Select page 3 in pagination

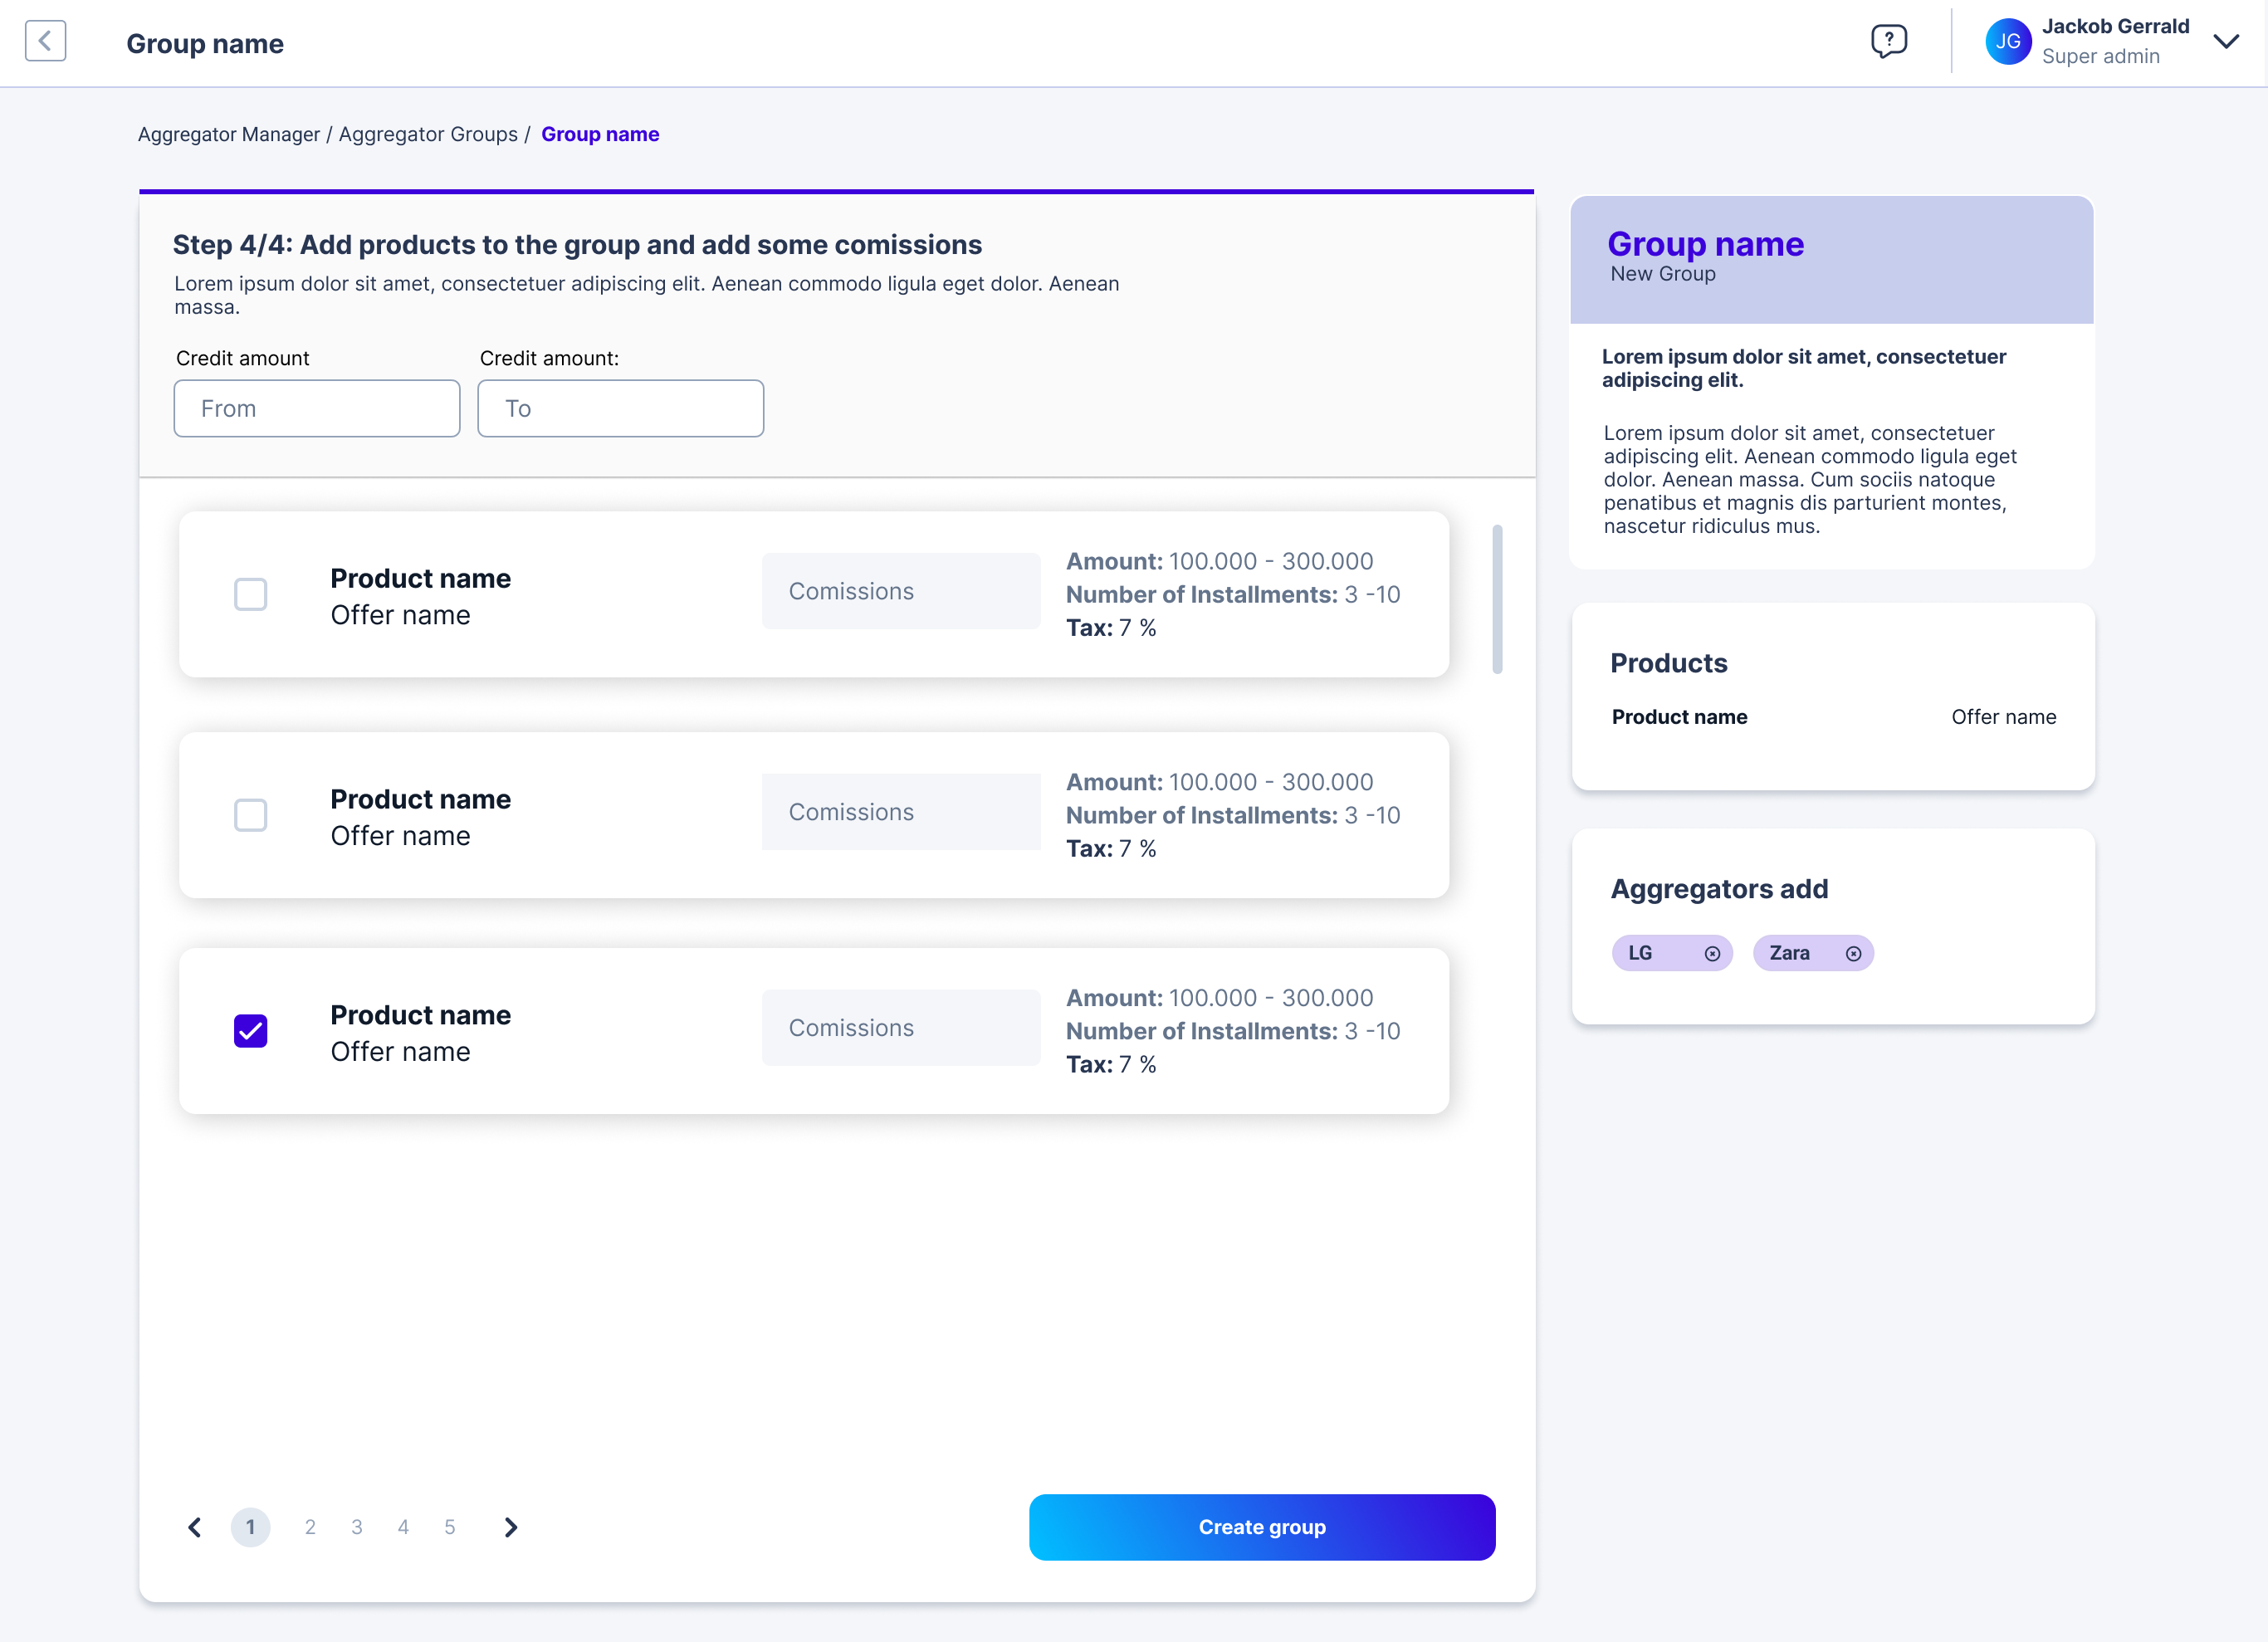[x=357, y=1527]
